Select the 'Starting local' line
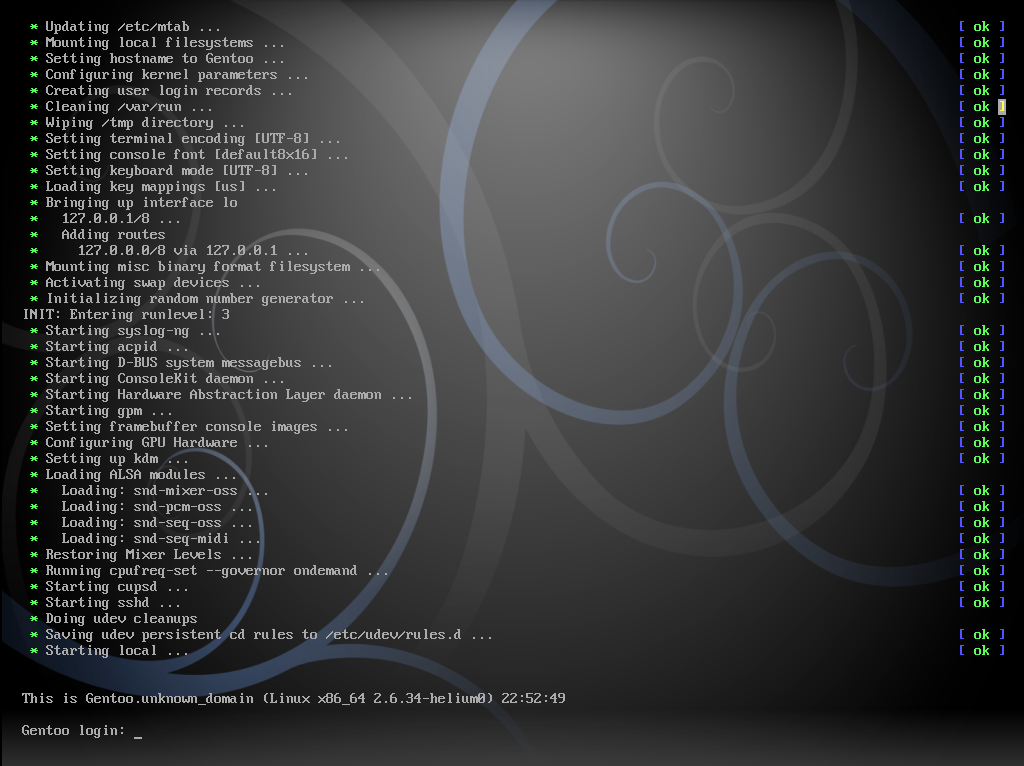 point(117,651)
